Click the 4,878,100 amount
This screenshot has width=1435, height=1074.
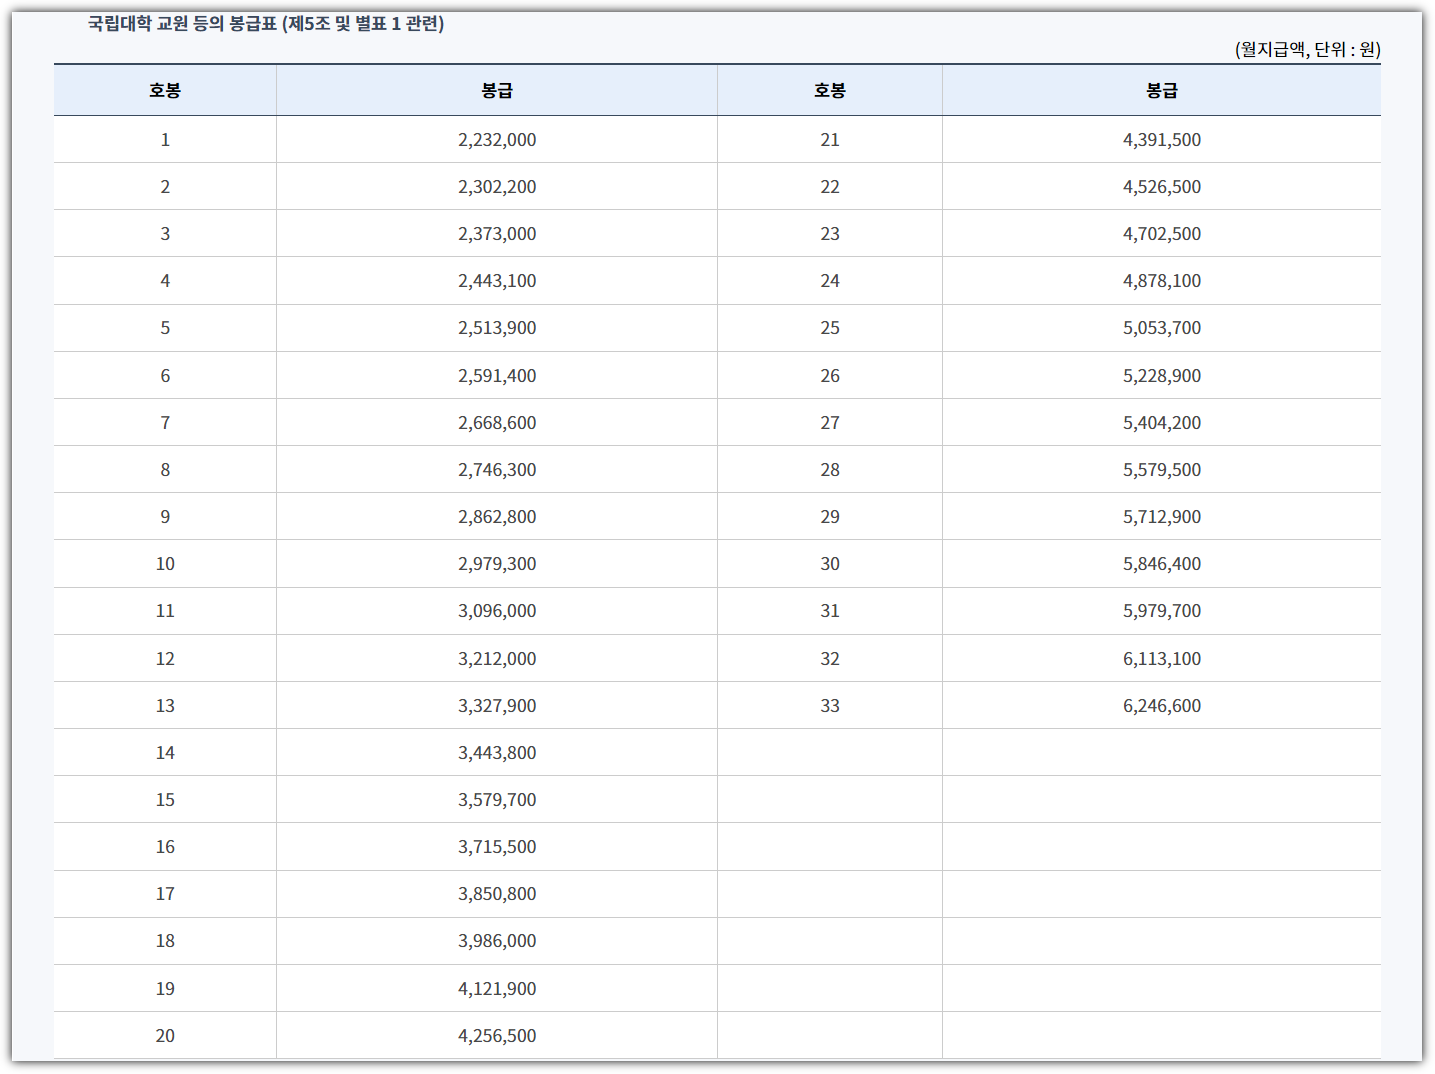[x=1162, y=281]
